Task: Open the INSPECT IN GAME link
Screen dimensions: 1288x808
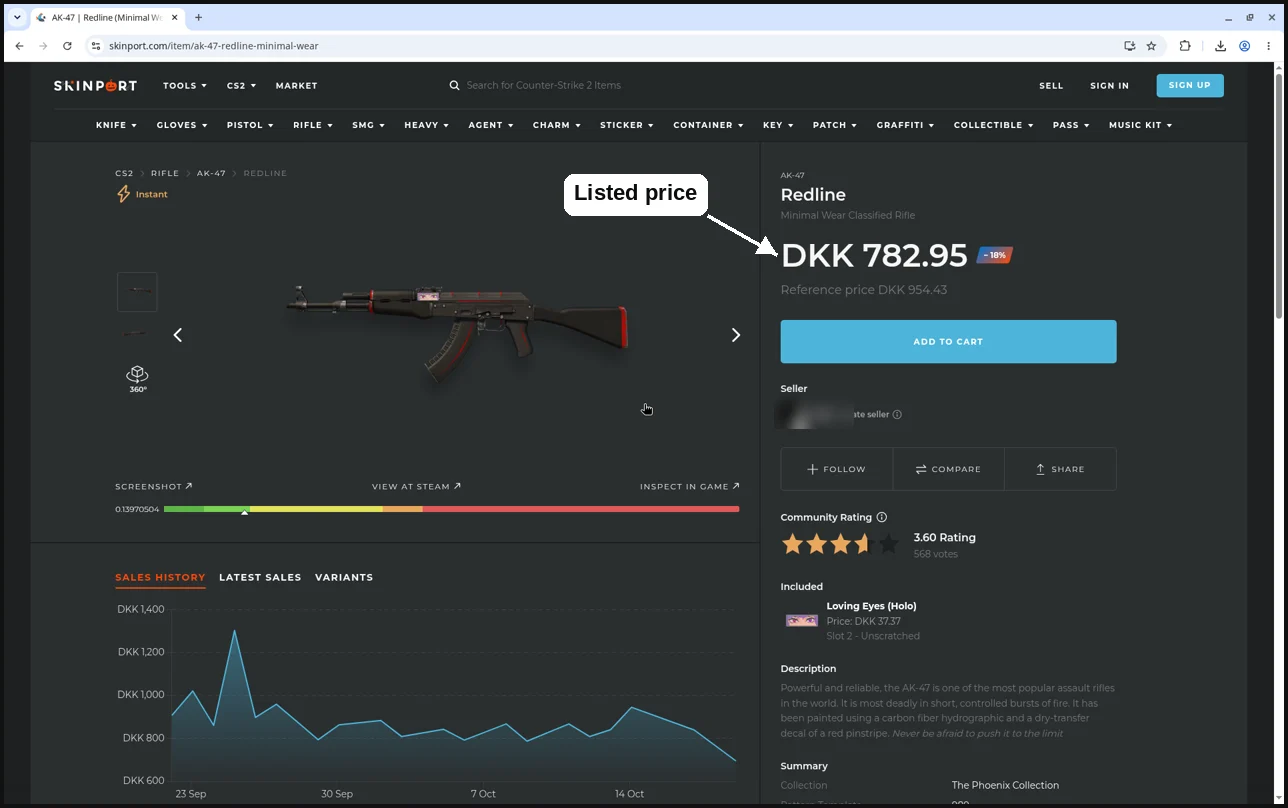Action: 690,487
